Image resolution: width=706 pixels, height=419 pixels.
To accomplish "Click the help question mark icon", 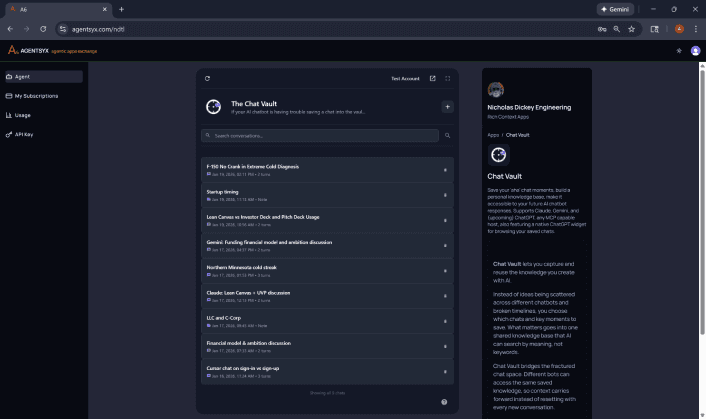I will (x=444, y=402).
